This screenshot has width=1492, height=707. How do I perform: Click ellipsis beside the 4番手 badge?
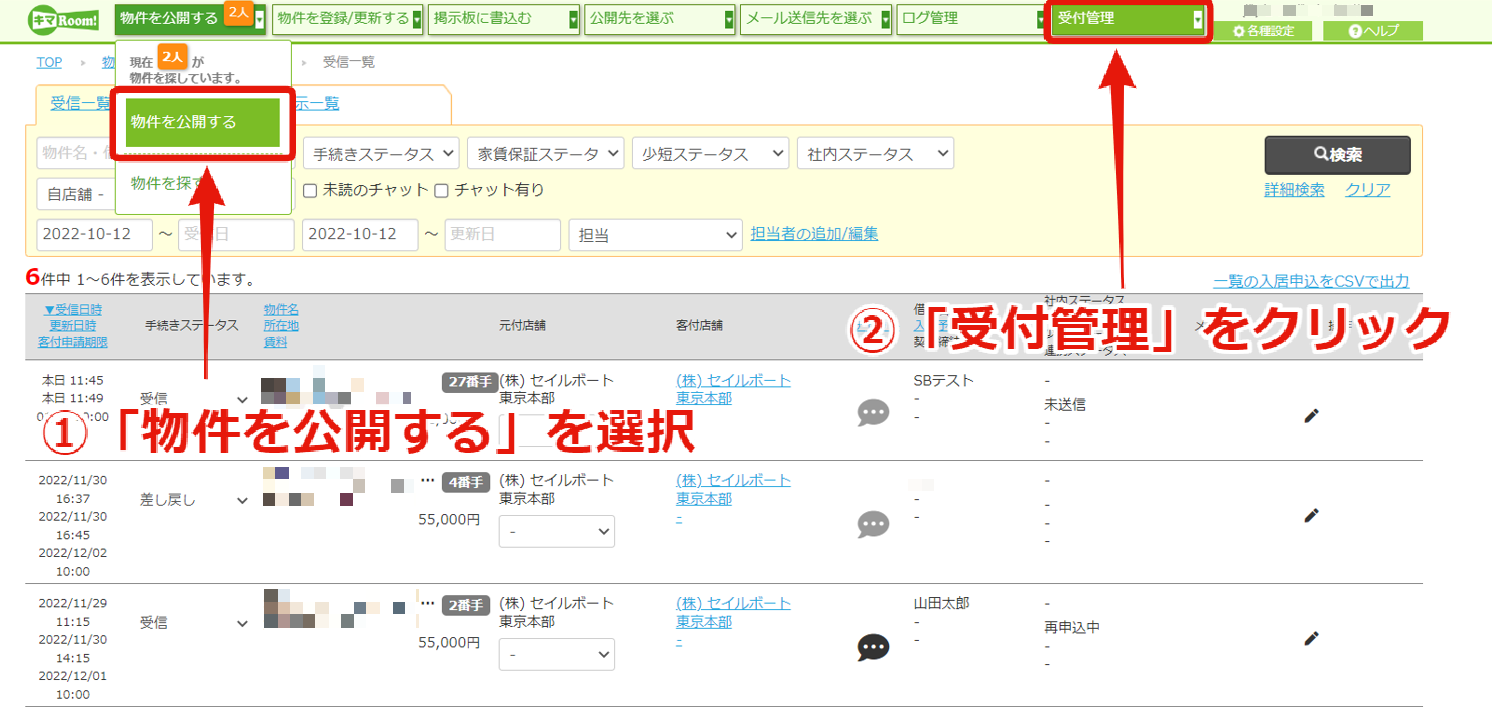pyautogui.click(x=428, y=480)
